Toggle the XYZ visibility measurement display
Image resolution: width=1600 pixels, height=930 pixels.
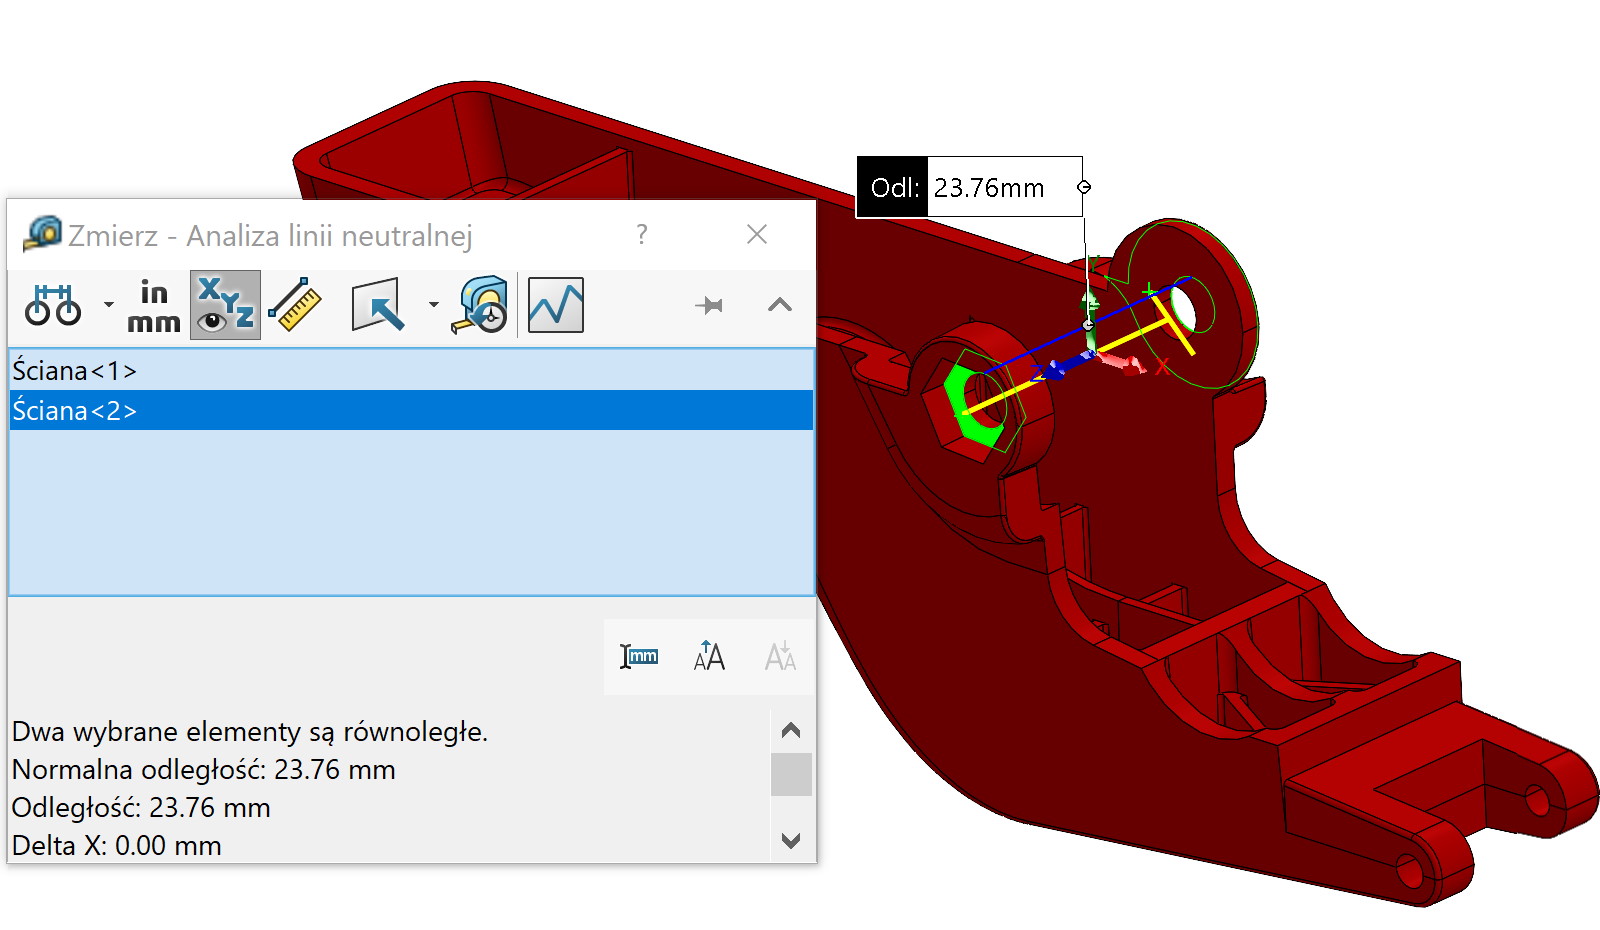(x=224, y=305)
